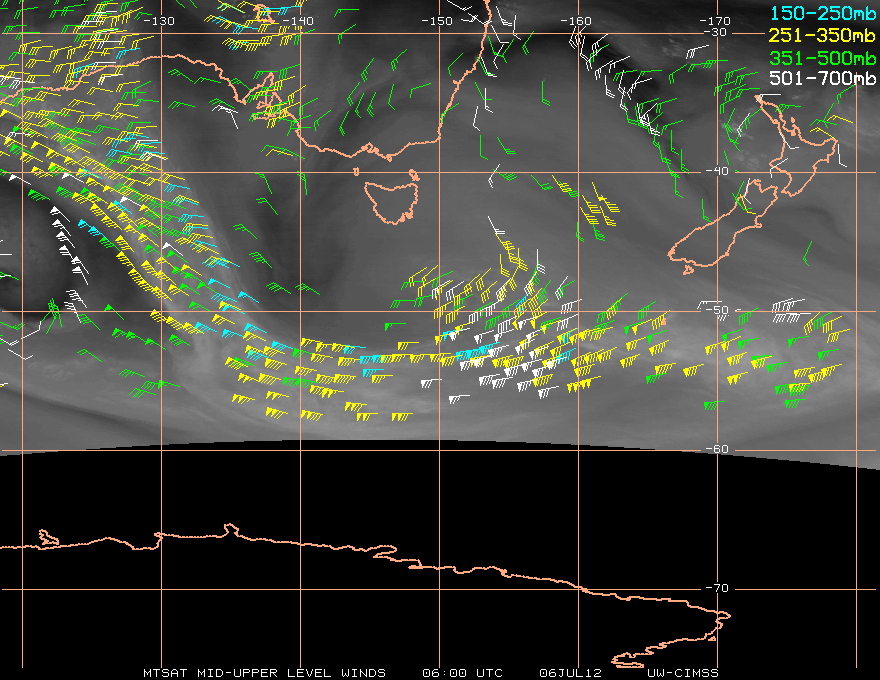The height and width of the screenshot is (680, 880).
Task: Click the -40 latitude label
Action: tap(717, 171)
